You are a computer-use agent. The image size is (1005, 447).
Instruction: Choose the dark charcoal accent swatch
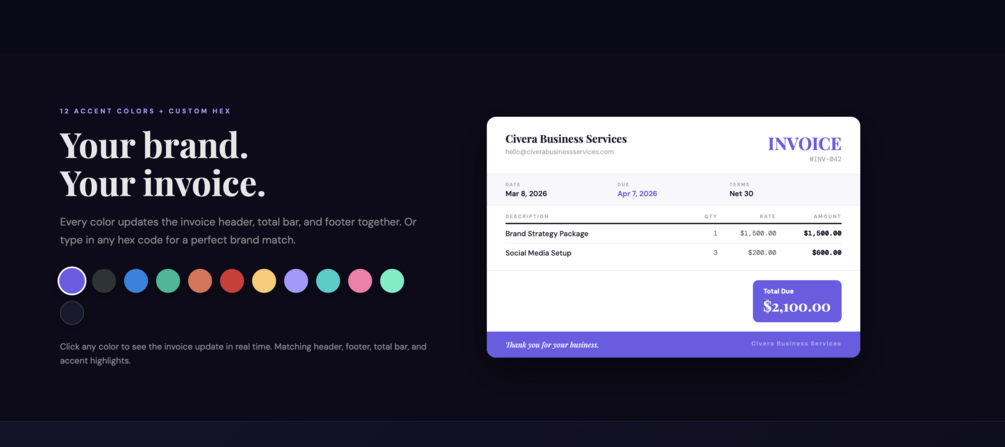point(104,281)
